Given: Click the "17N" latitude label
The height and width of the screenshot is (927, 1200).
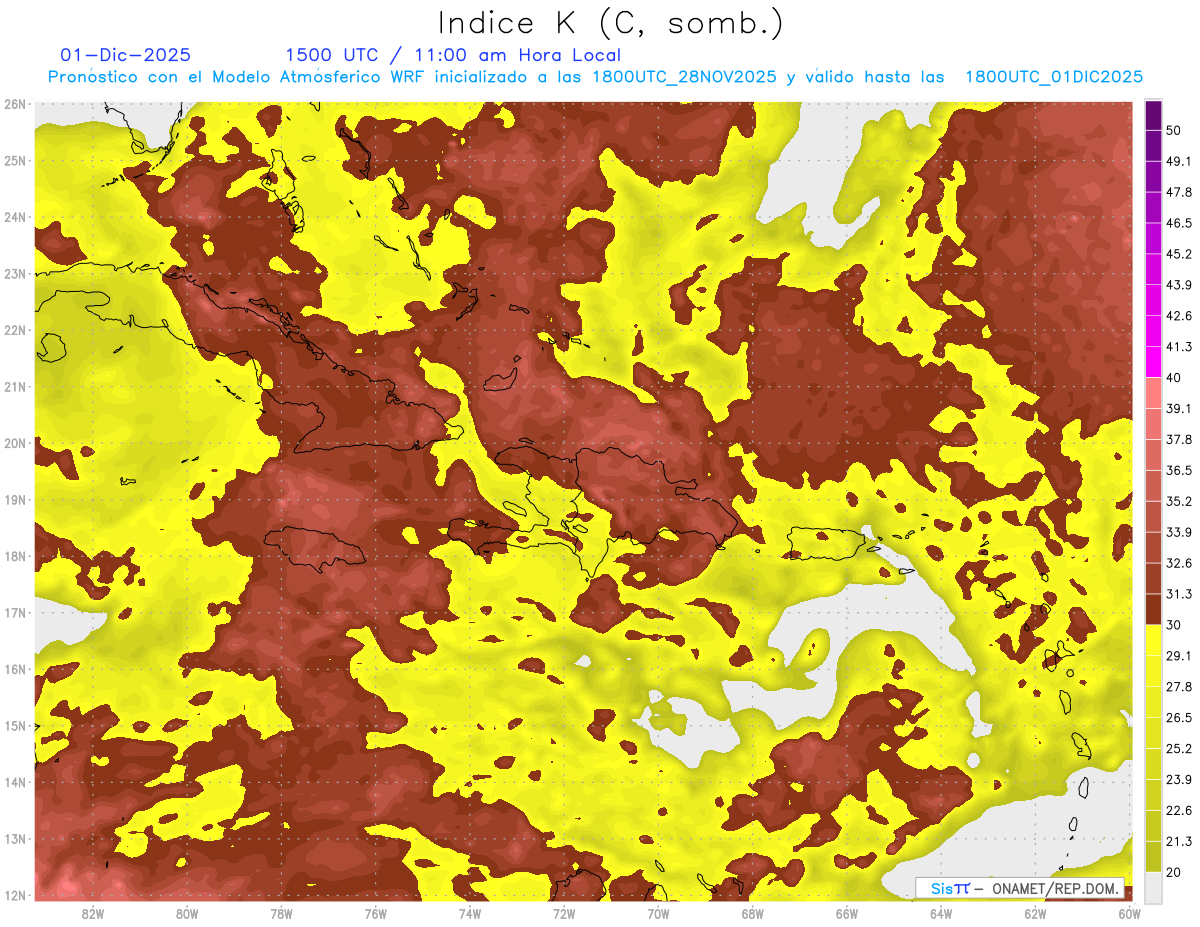Looking at the screenshot, I should (15, 612).
